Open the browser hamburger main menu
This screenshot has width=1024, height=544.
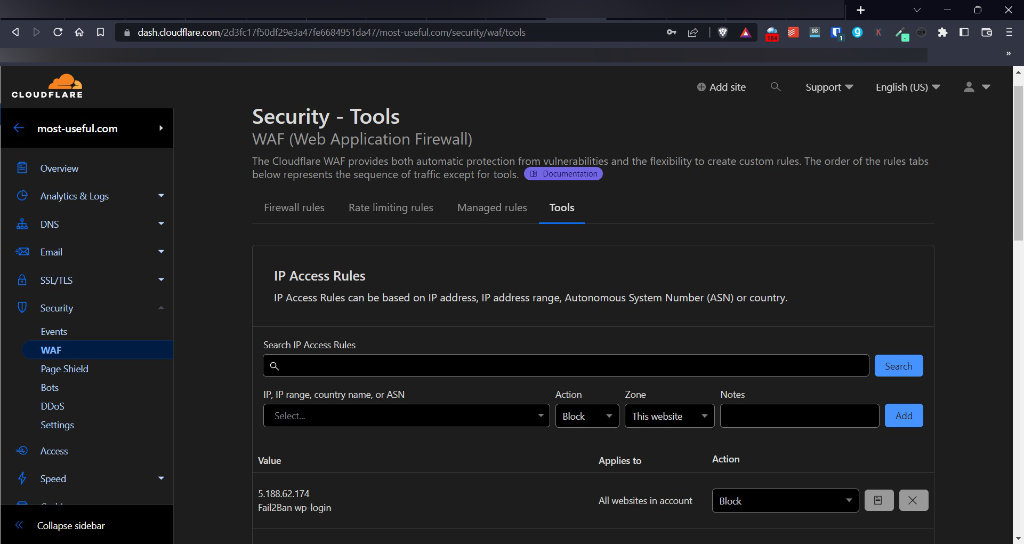coord(1009,32)
